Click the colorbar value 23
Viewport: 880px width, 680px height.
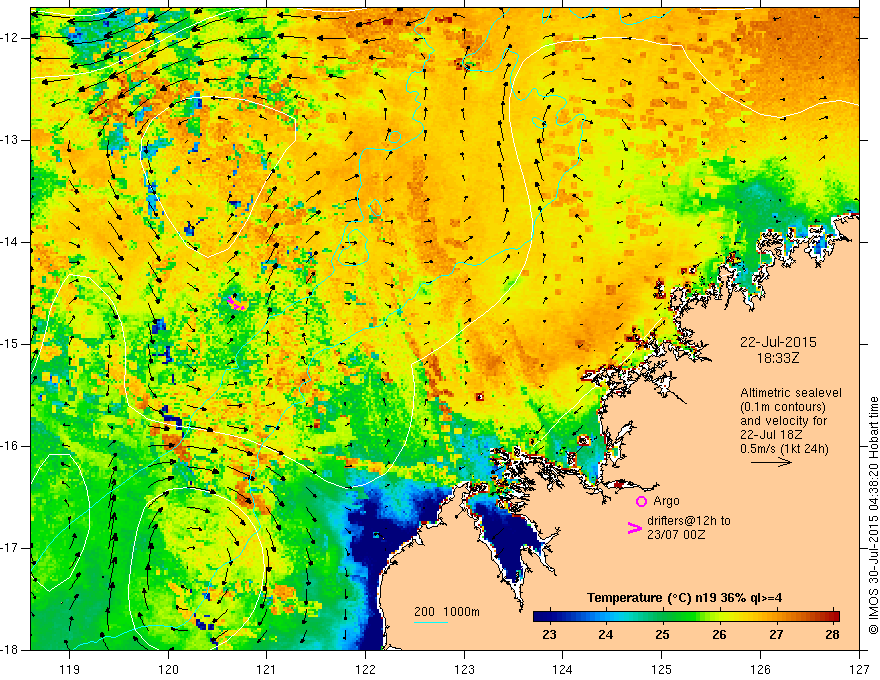pyautogui.click(x=549, y=635)
